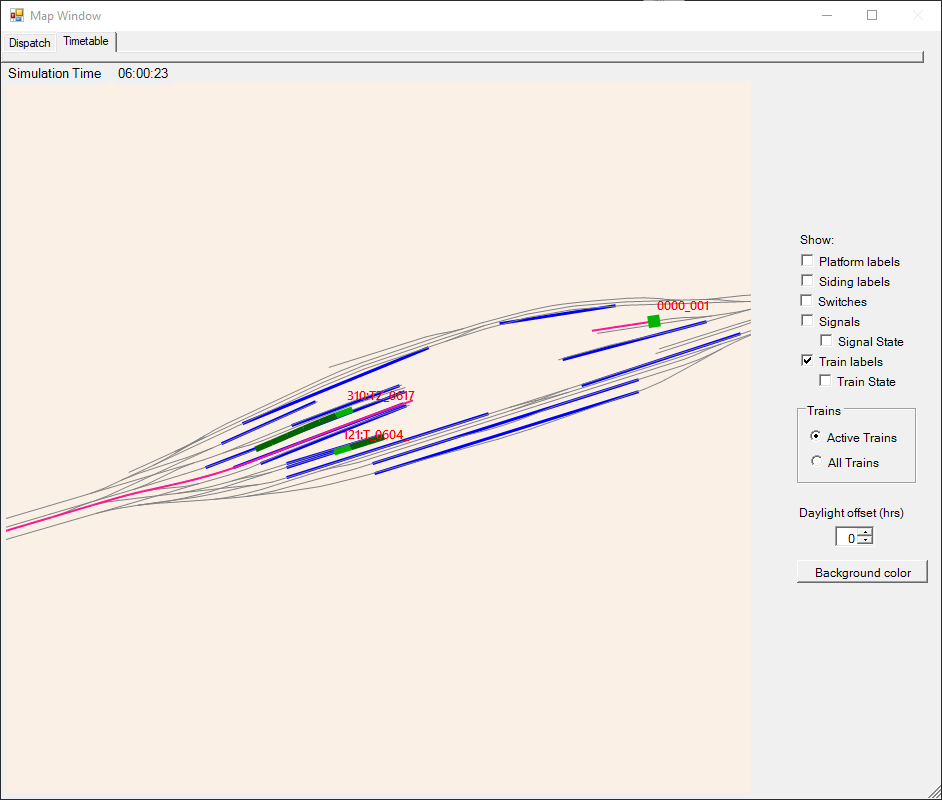Turn on Siding labels display
The image size is (942, 800).
808,281
